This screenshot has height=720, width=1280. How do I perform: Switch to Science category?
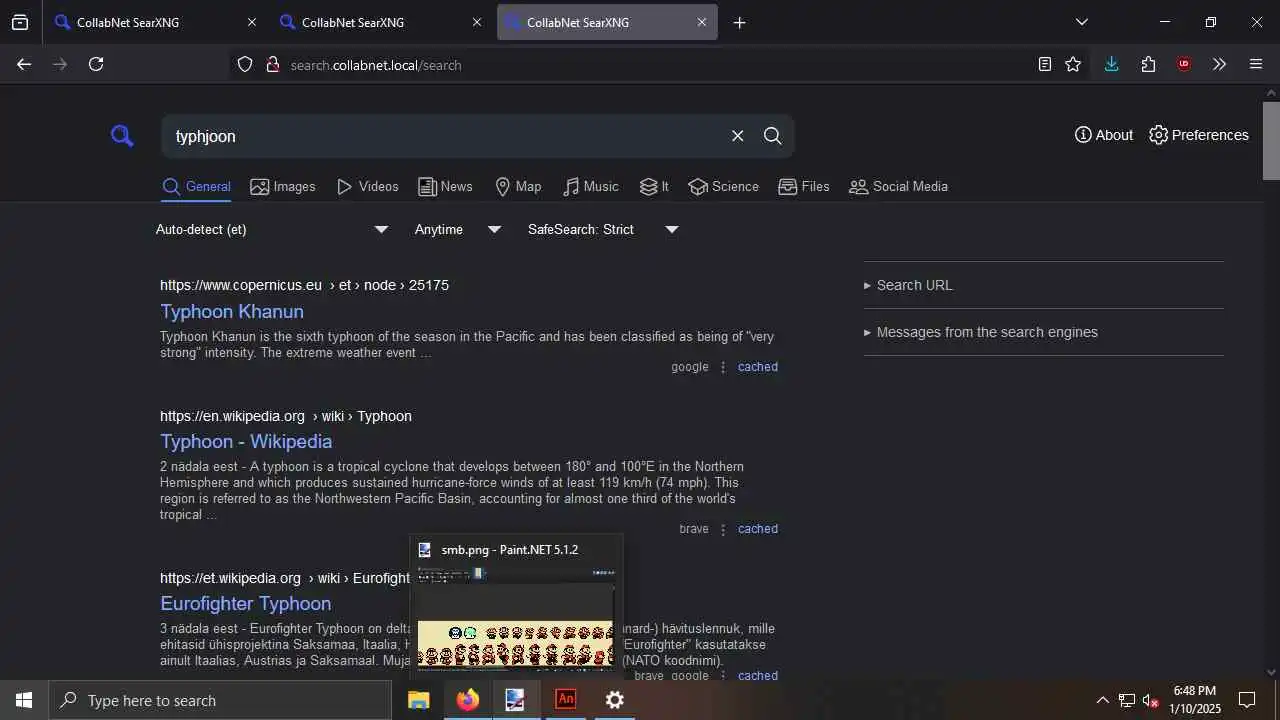coord(724,187)
